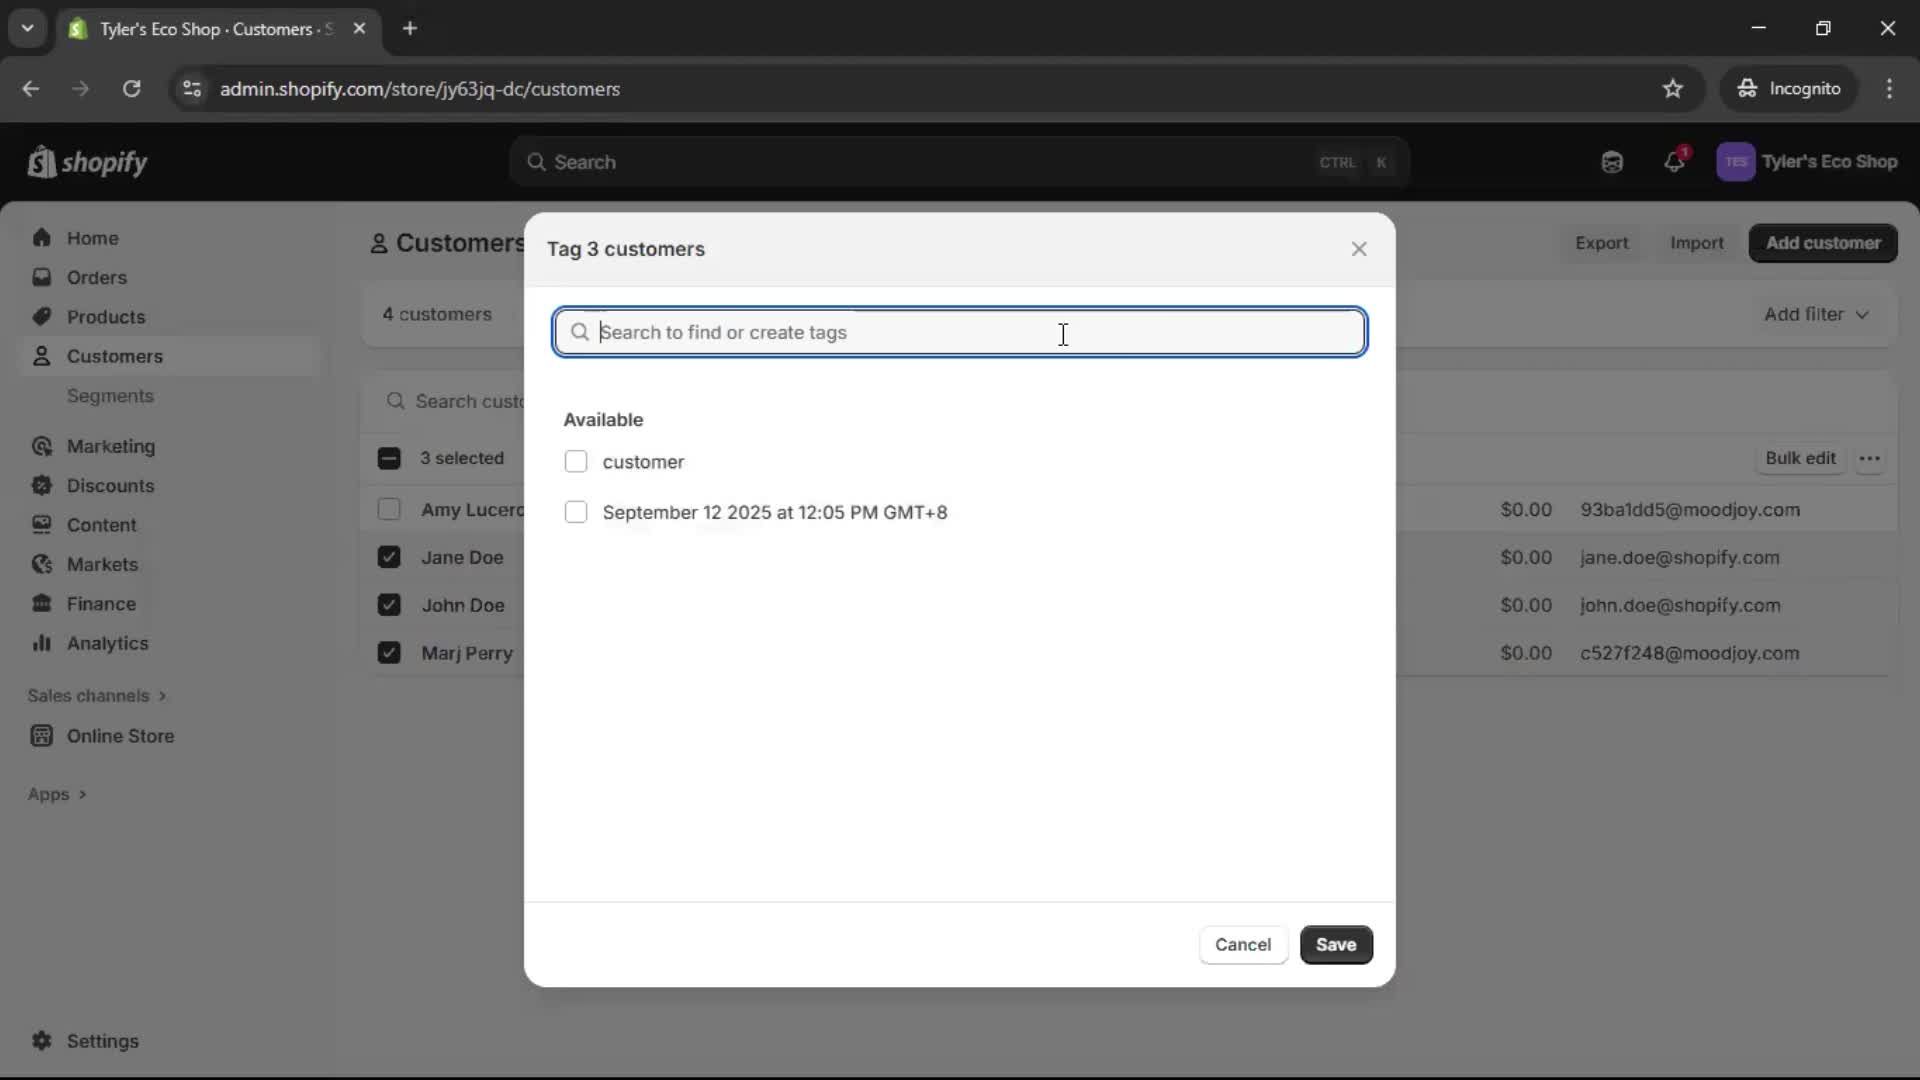Expand the Sales channels section

[x=97, y=696]
